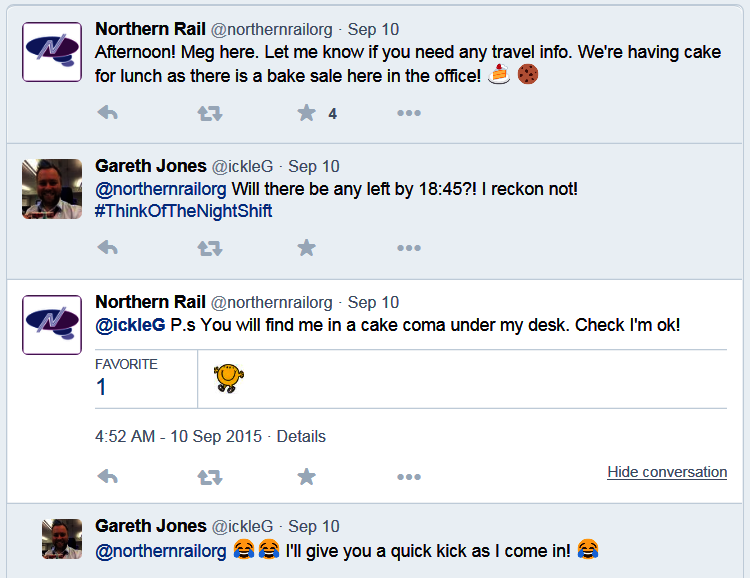Open Northern Rail logo avatar on first tweet
Screen dimensions: 750x578
click(52, 52)
